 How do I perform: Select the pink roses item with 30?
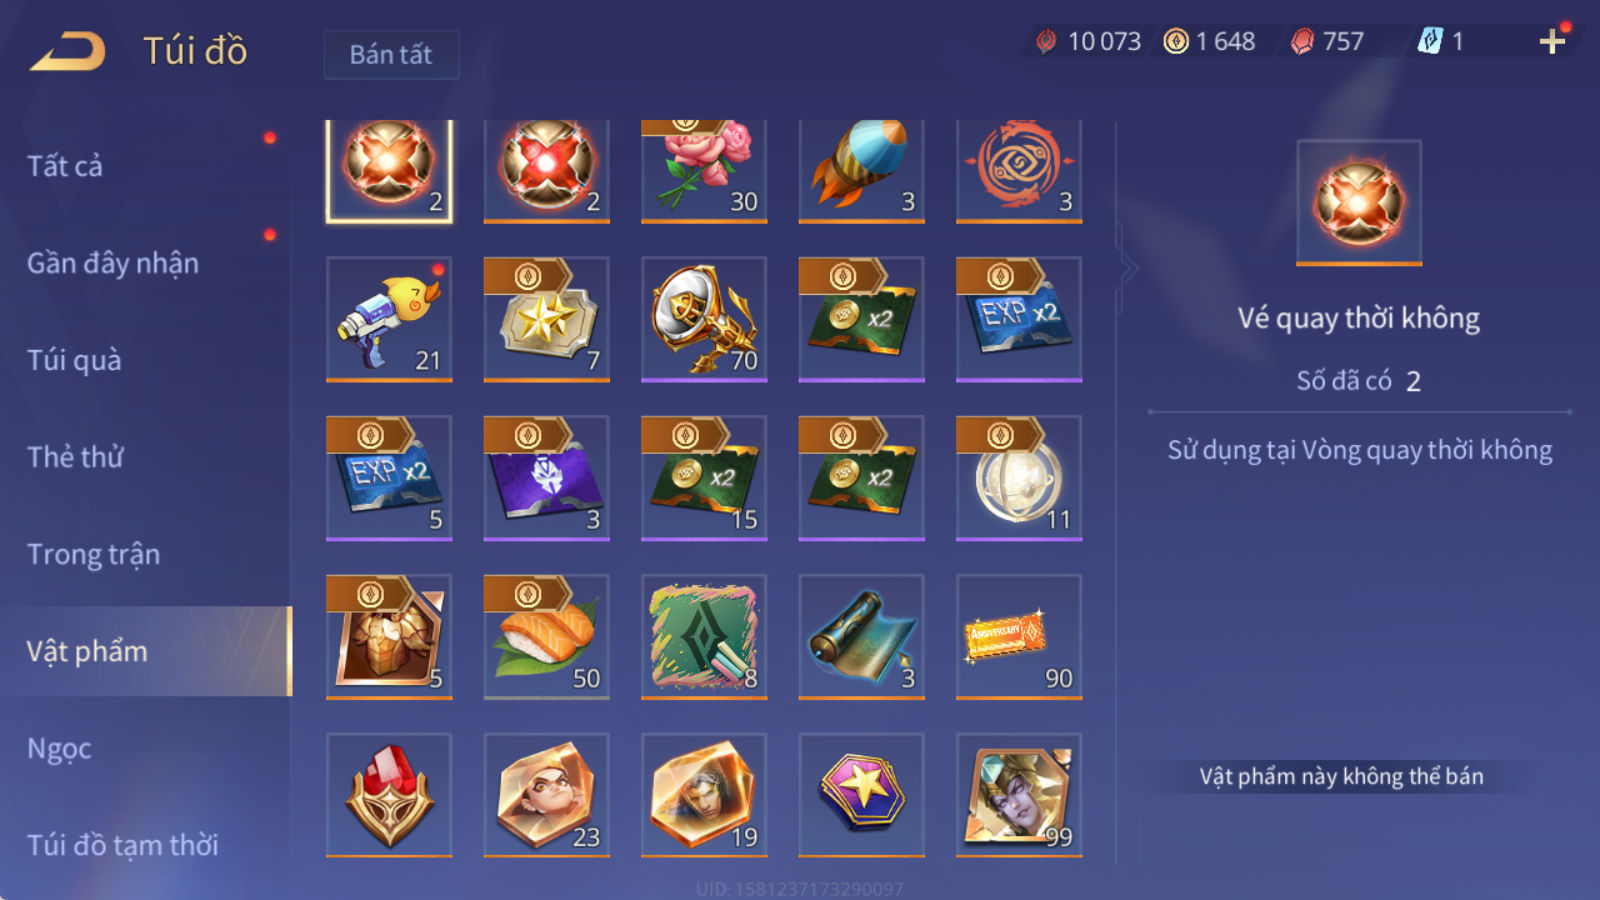tap(704, 170)
